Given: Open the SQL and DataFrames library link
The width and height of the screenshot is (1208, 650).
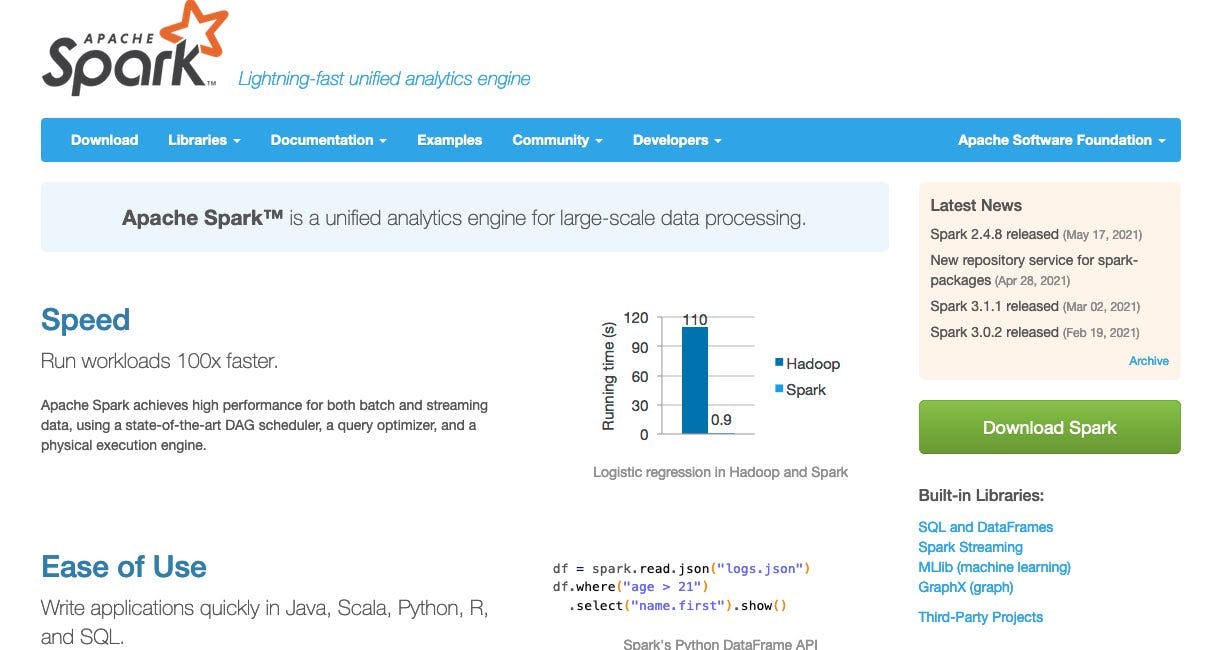Looking at the screenshot, I should (x=985, y=527).
